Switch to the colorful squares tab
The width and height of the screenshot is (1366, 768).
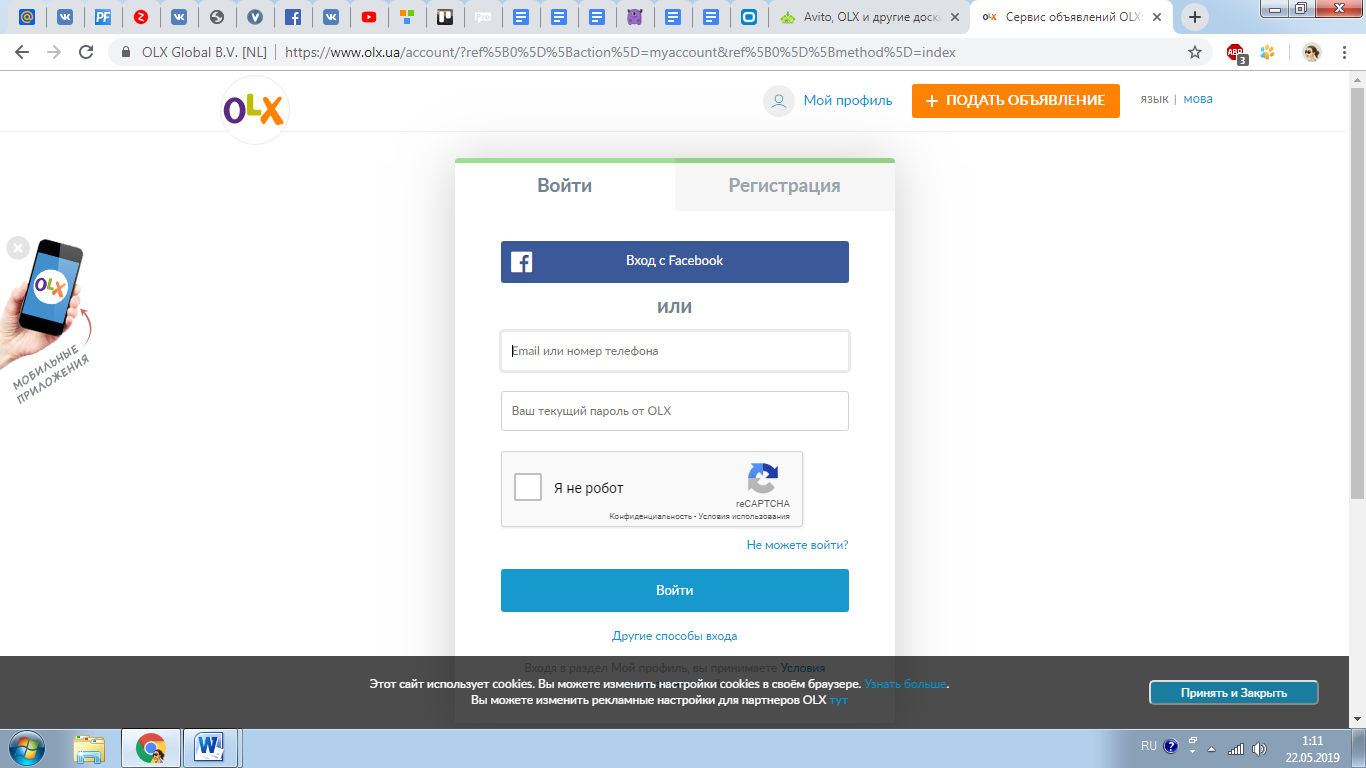(x=407, y=17)
